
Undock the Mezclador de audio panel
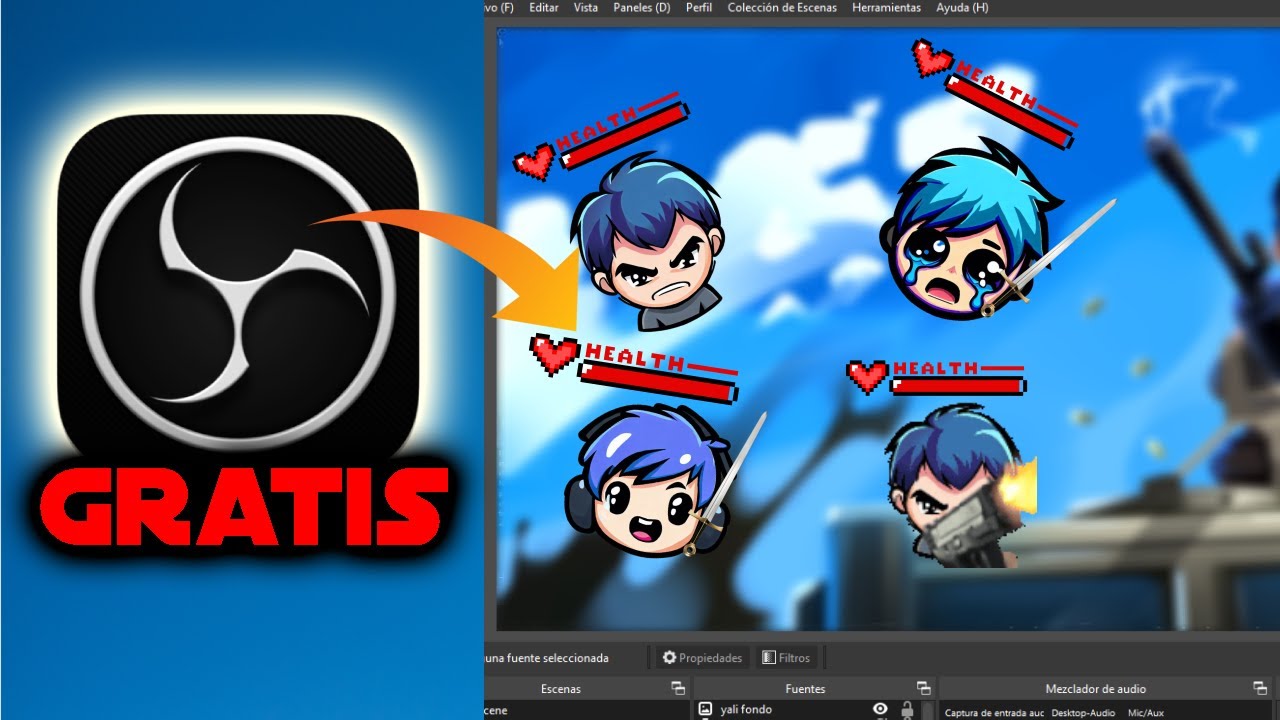[1260, 688]
